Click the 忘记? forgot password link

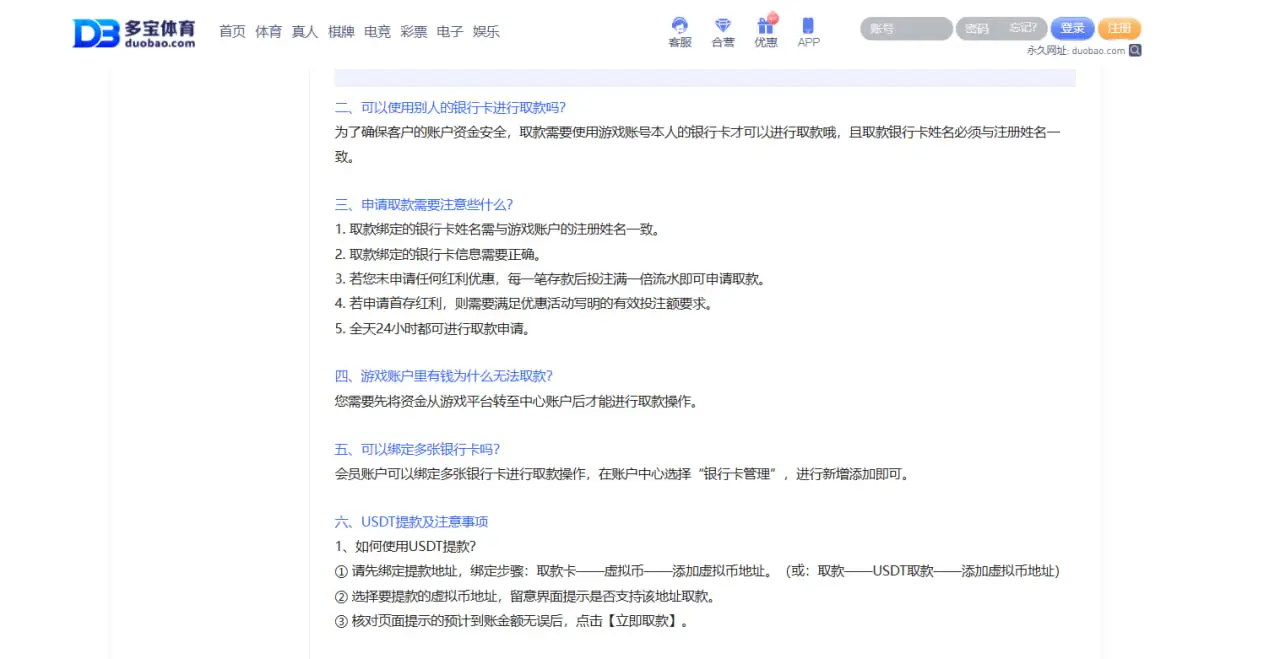tap(1024, 28)
